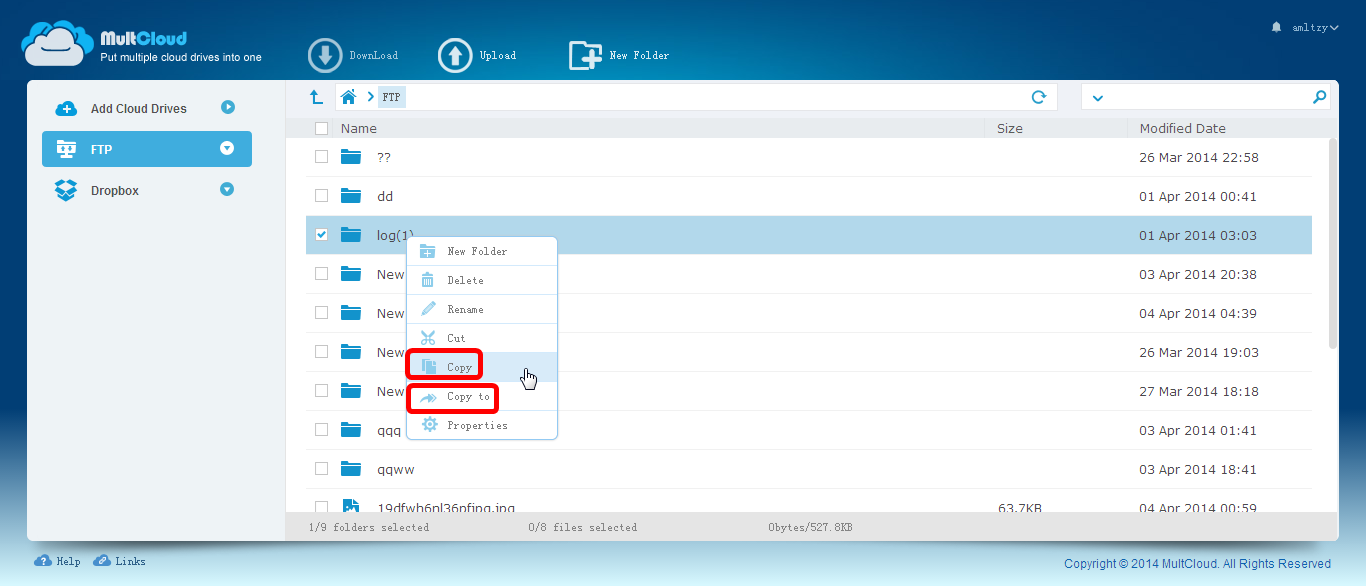Click the Cut scissors icon in context menu
Screen dimensions: 1366x586
pos(428,338)
